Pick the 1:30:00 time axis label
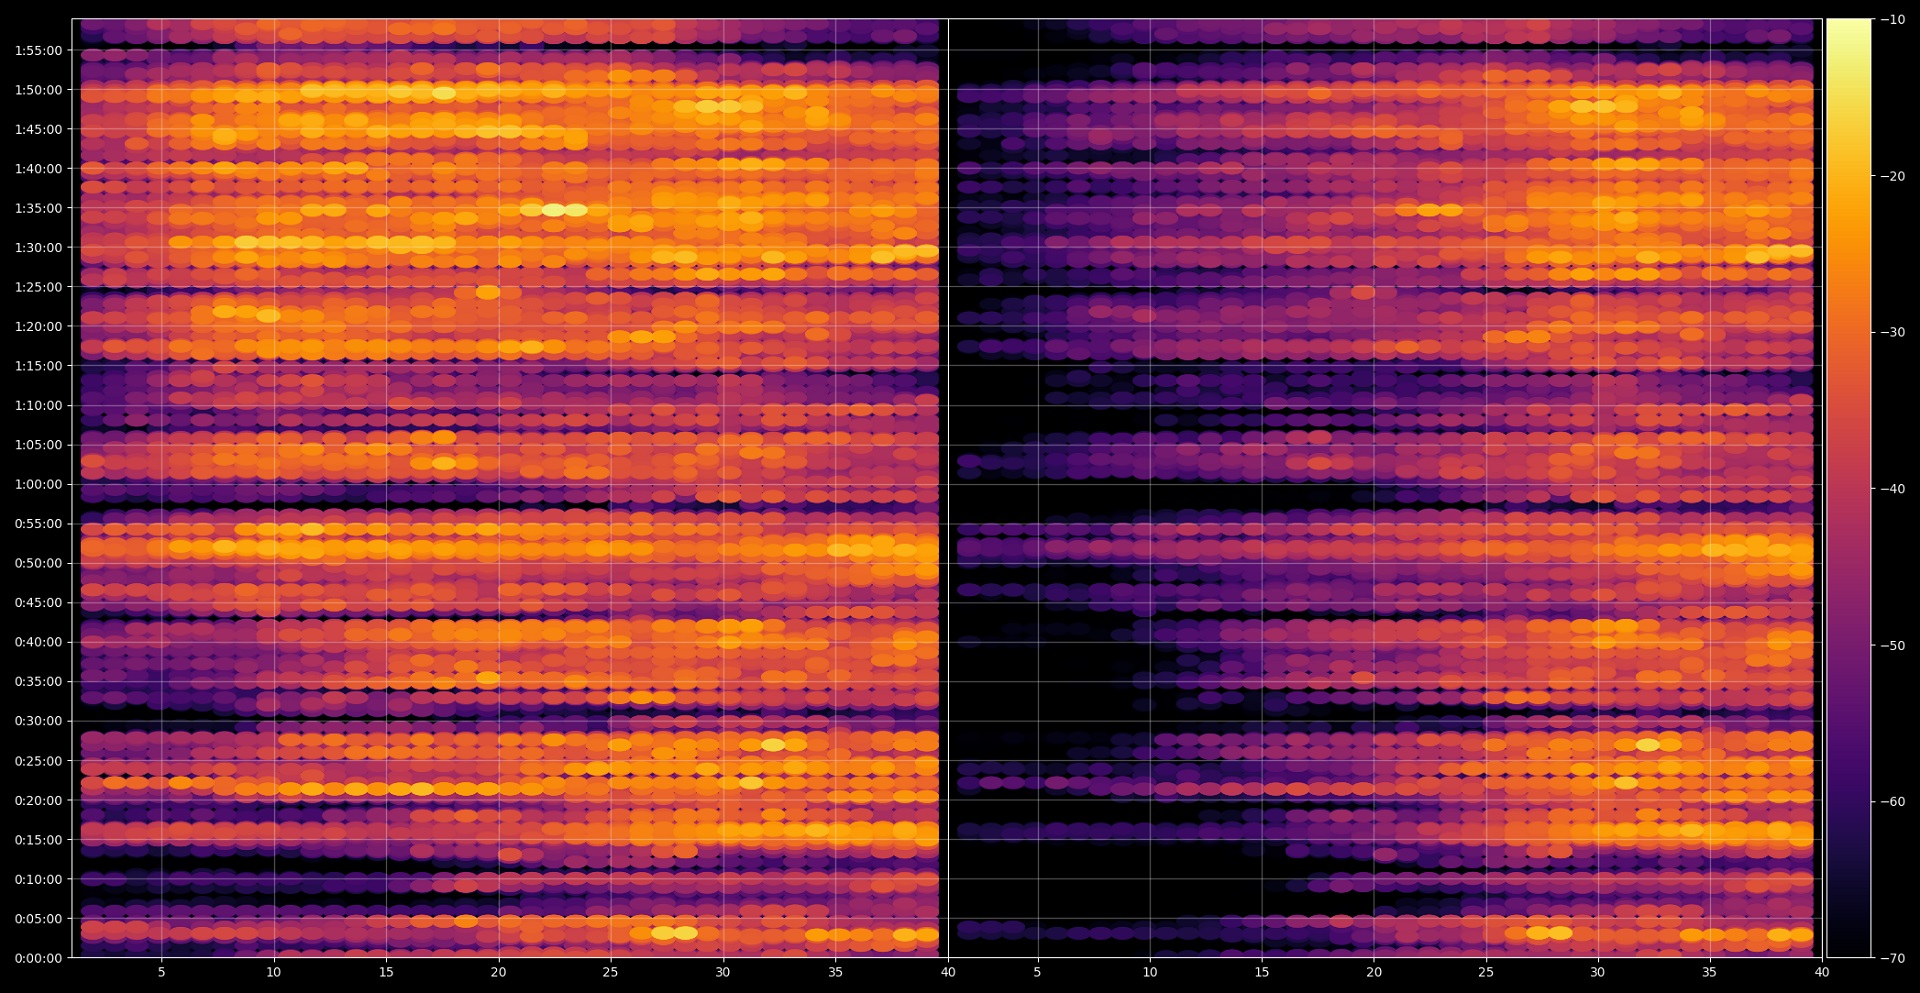1920x993 pixels. click(38, 248)
